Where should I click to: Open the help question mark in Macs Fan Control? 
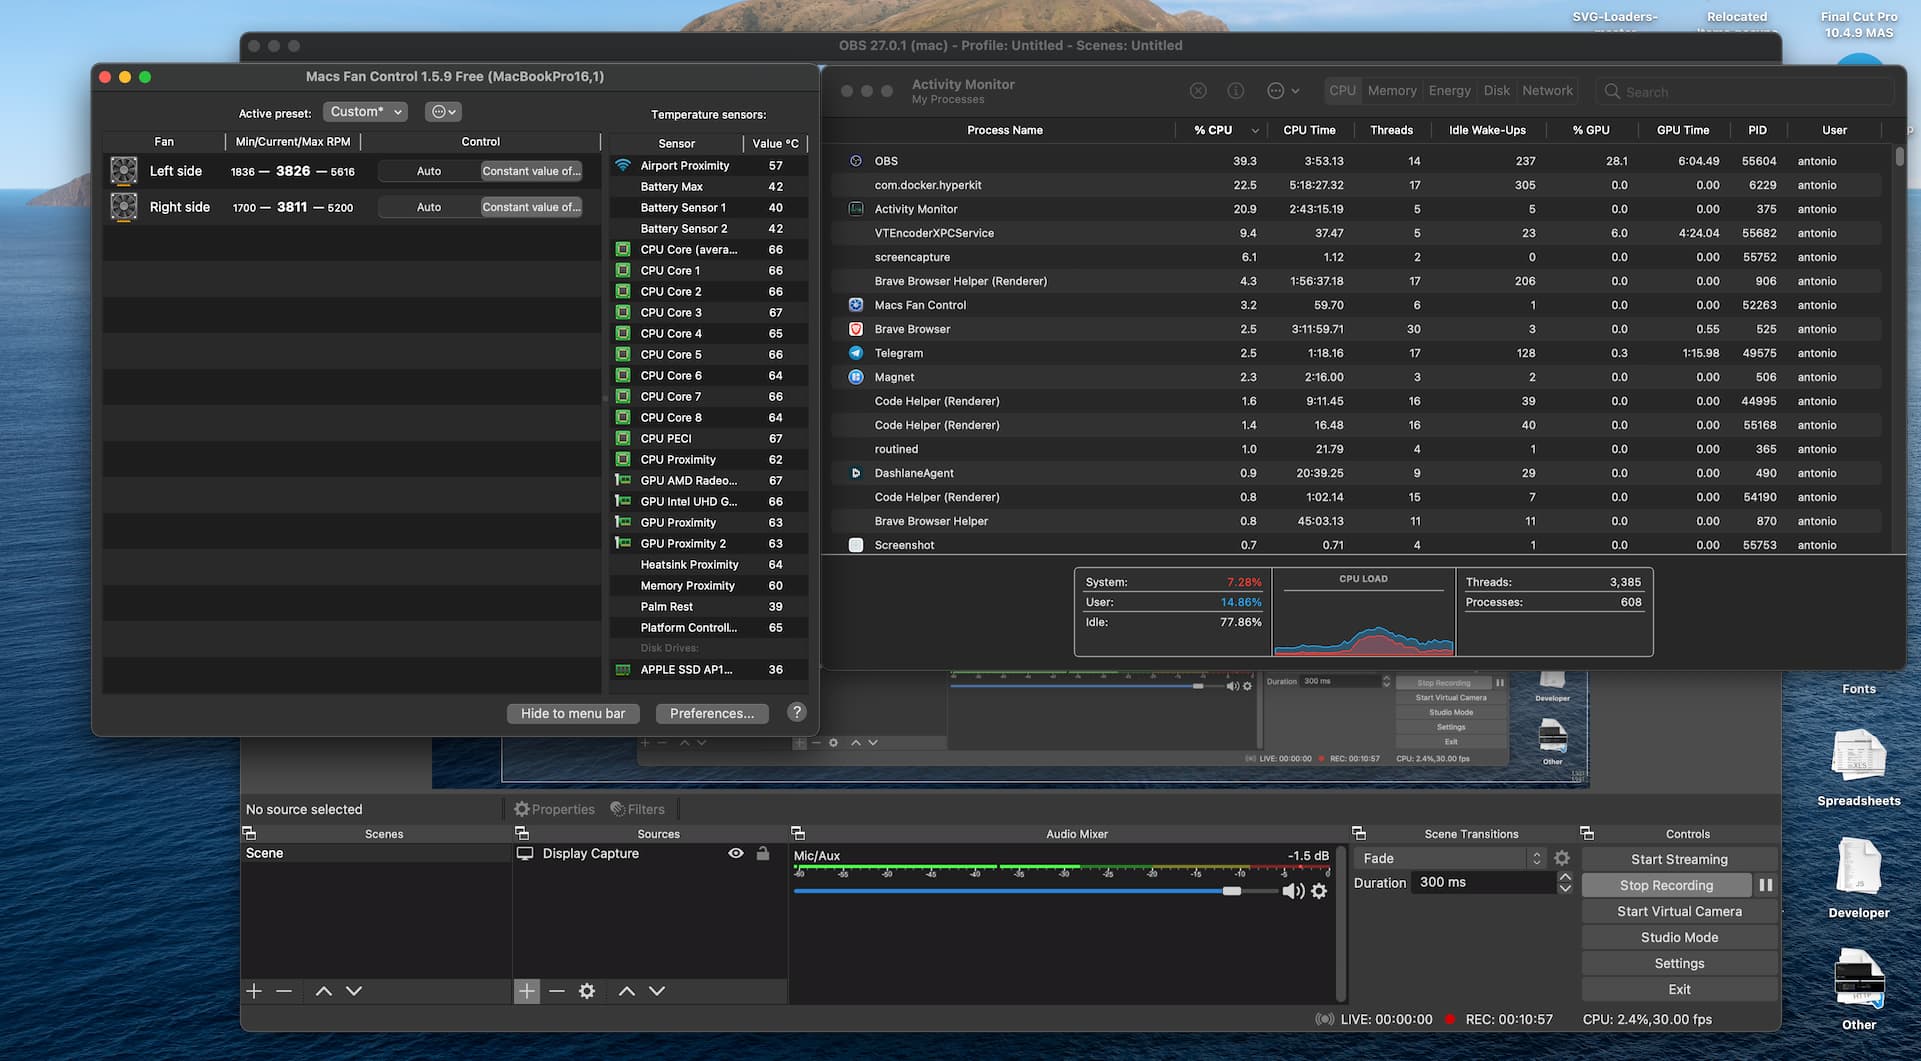pos(796,712)
